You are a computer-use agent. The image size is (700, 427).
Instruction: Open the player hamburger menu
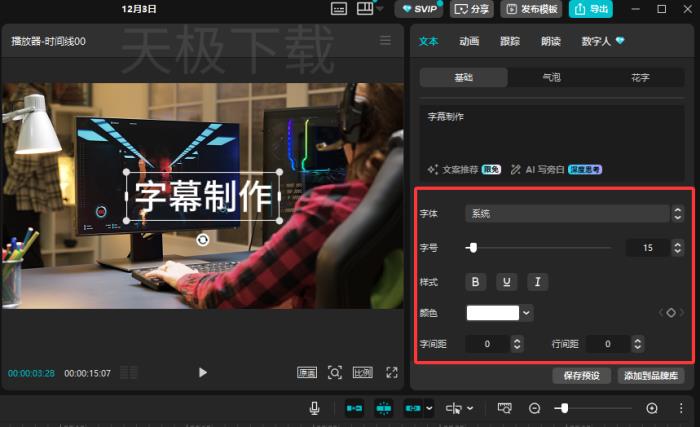tap(385, 41)
